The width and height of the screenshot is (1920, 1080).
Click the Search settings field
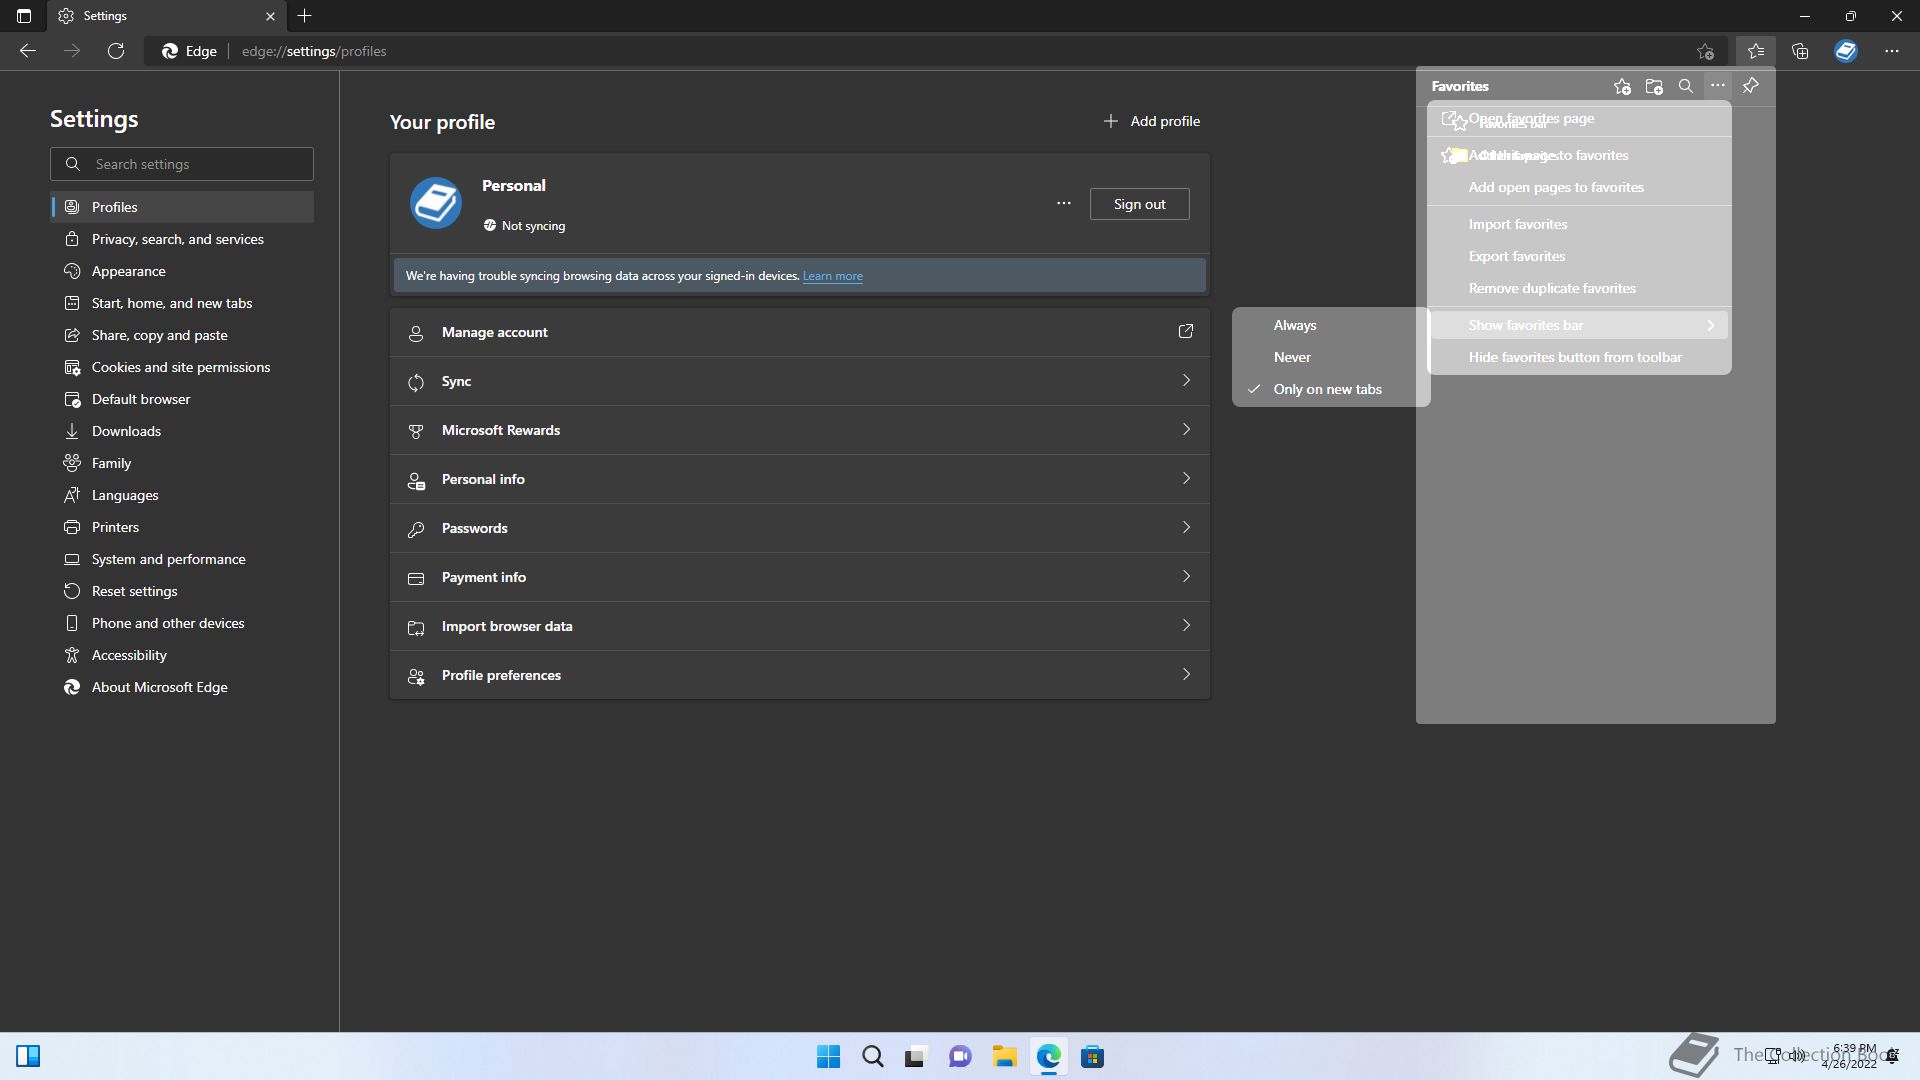[182, 164]
